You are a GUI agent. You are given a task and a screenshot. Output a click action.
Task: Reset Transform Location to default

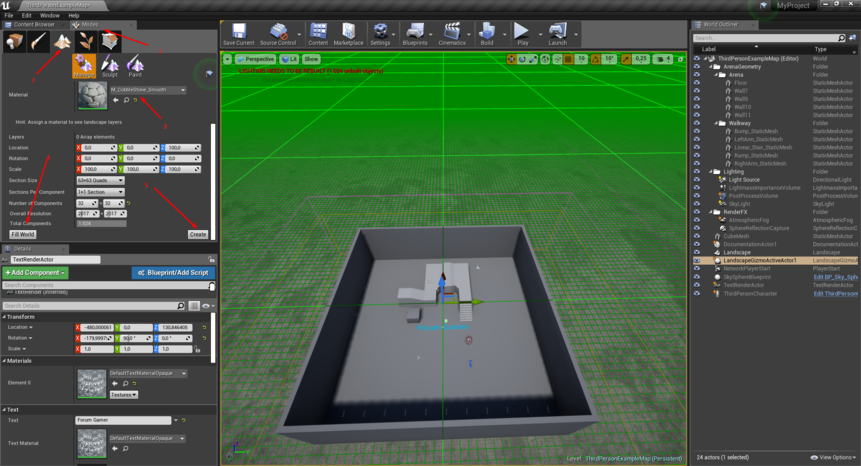click(x=204, y=327)
